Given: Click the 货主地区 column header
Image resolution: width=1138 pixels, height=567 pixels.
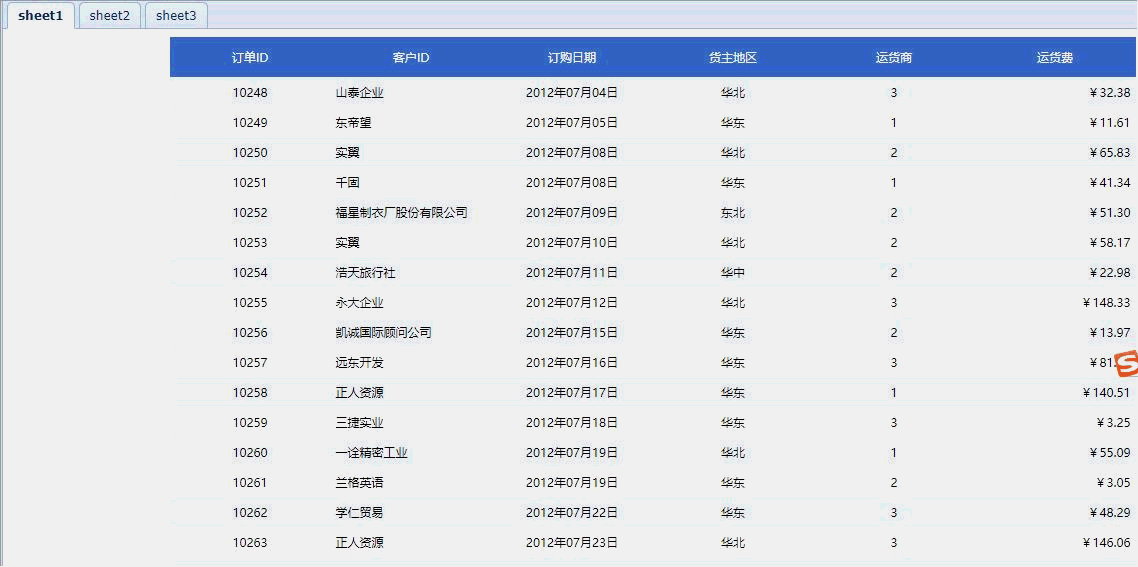Looking at the screenshot, I should (x=733, y=58).
